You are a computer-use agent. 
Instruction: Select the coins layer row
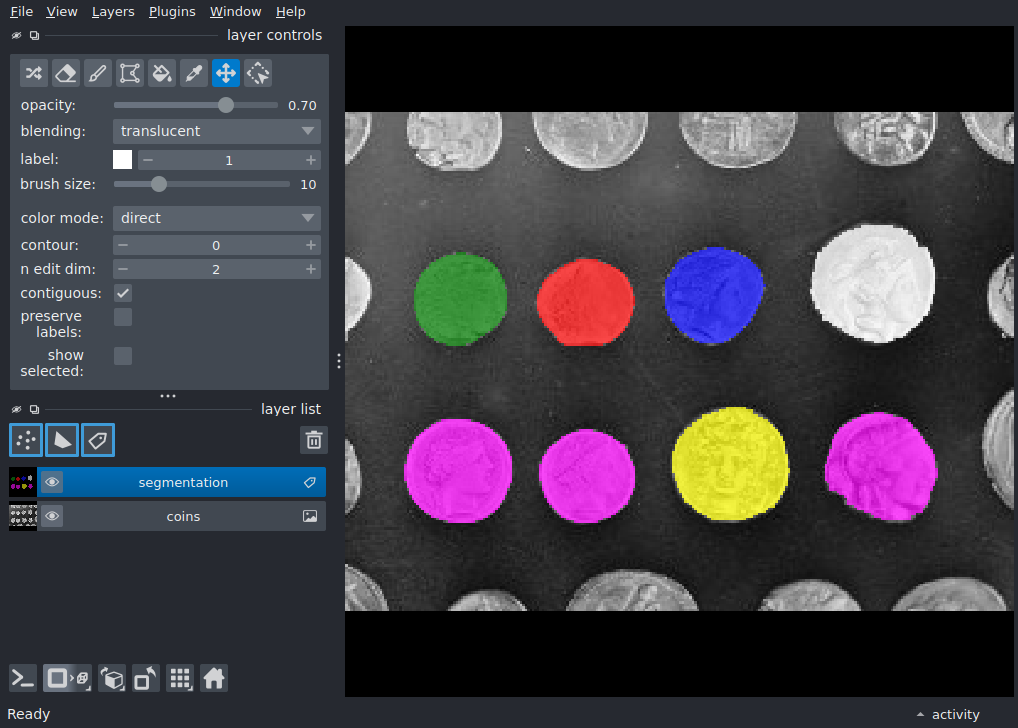168,516
